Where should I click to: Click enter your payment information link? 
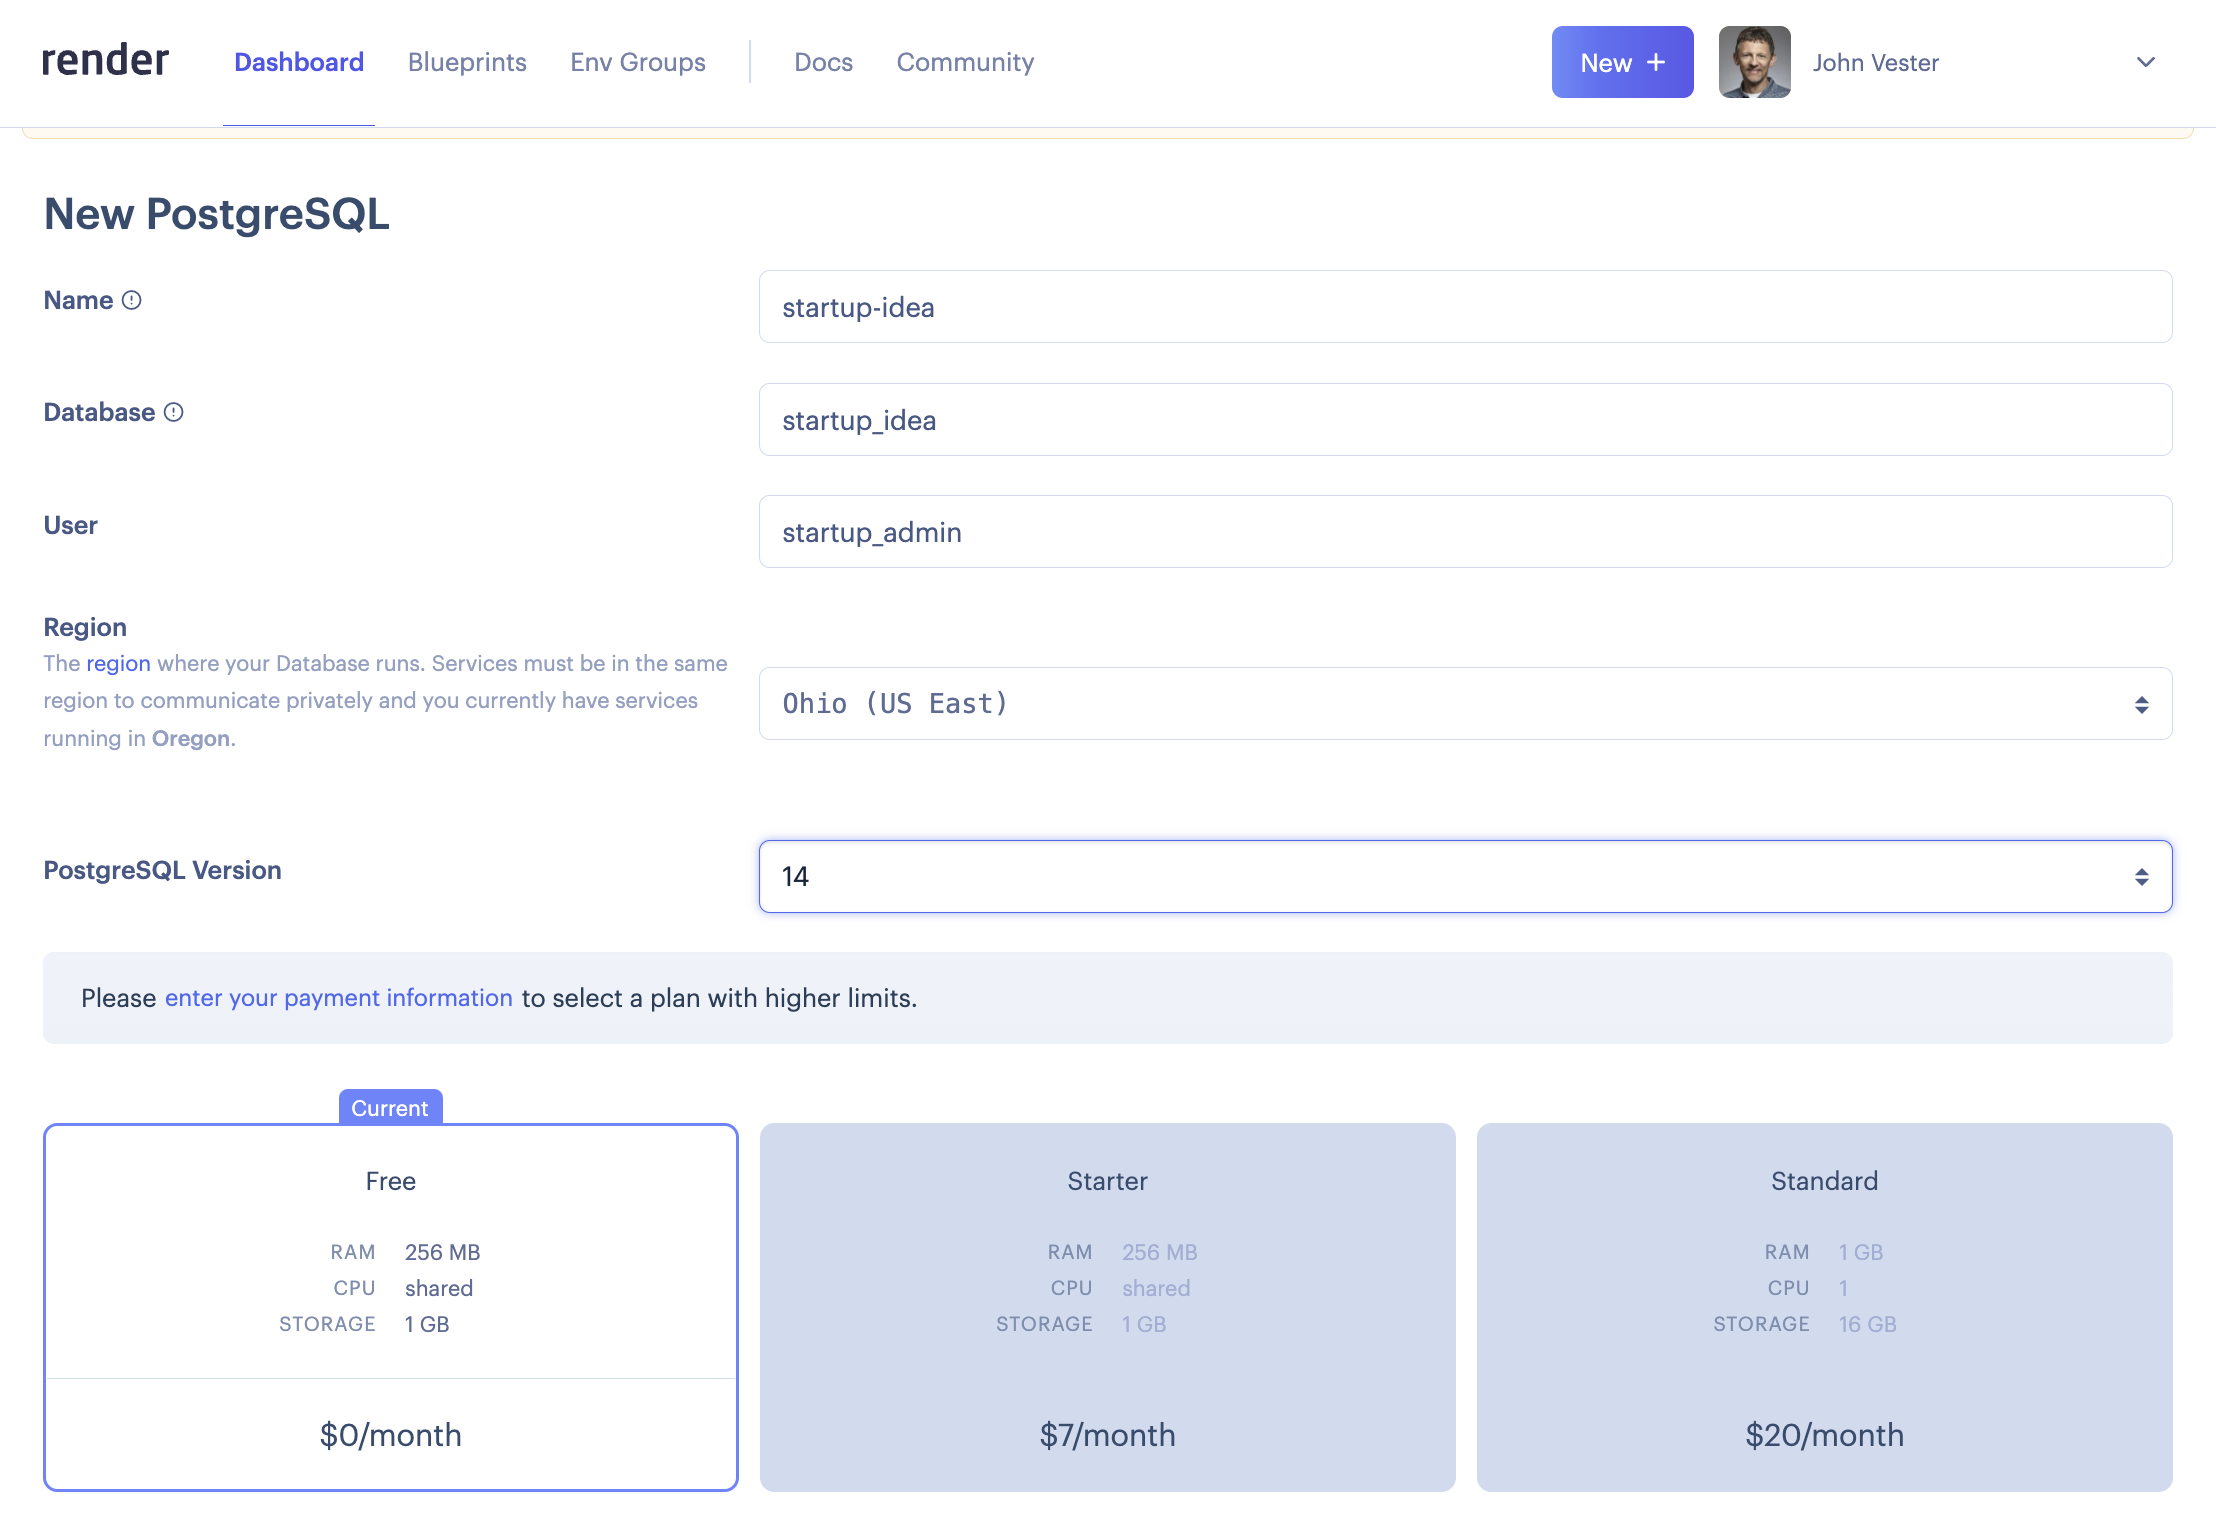tap(338, 998)
